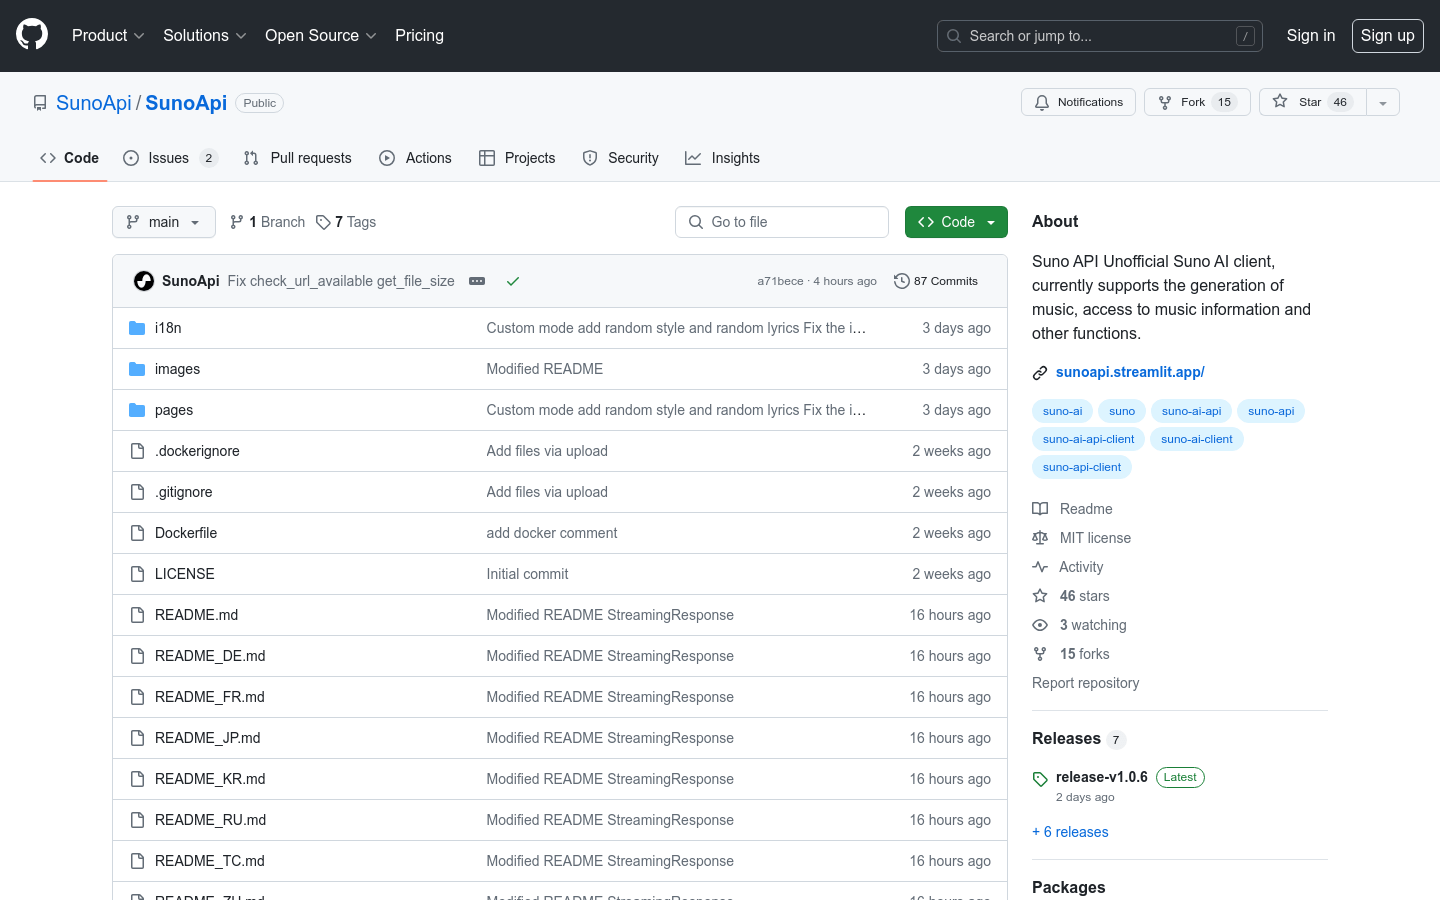Switch to the Projects tab
1440x900 pixels.
[x=517, y=158]
